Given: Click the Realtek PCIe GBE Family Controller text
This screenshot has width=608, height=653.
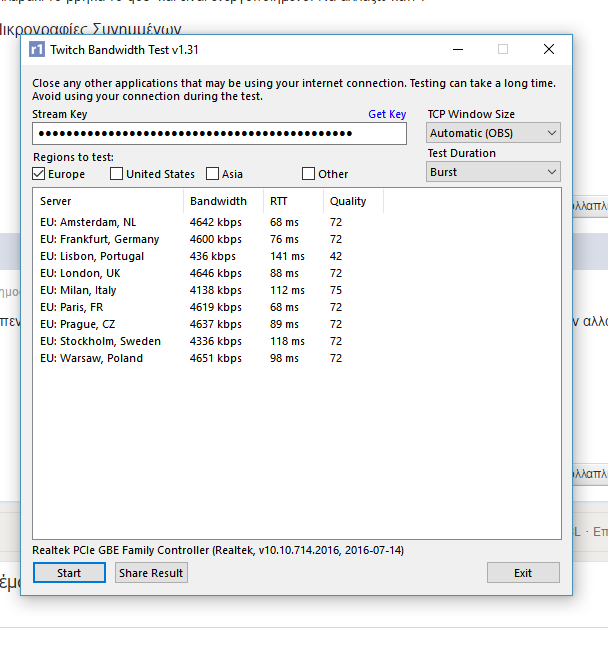Looking at the screenshot, I should coord(218,551).
